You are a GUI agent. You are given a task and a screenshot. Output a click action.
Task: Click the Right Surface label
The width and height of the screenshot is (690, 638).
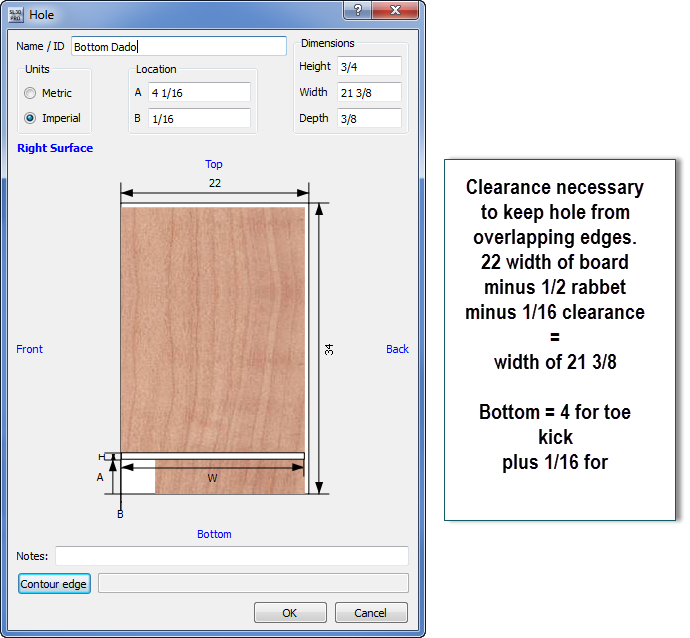click(x=55, y=148)
